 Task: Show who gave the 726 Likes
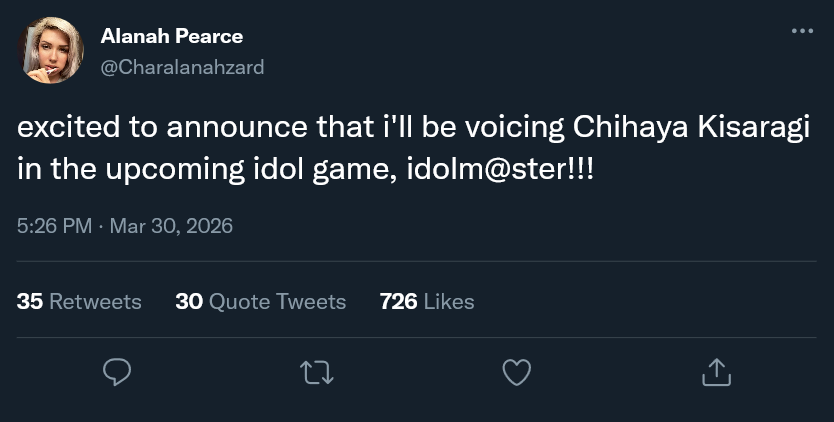427,301
